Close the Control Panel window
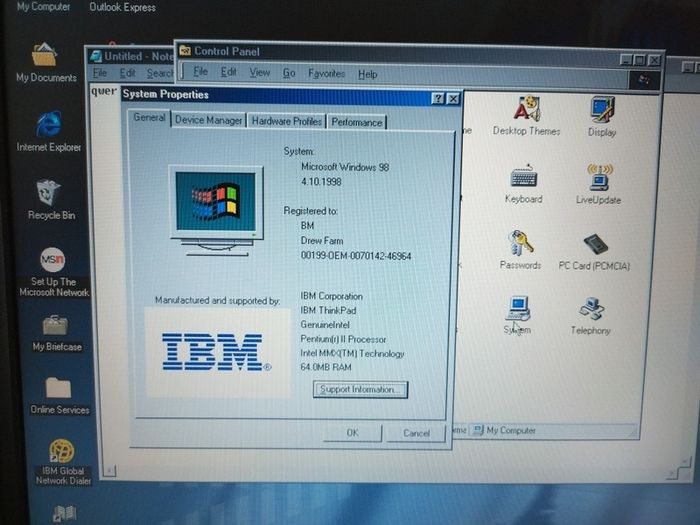Image resolution: width=700 pixels, height=525 pixels. [x=654, y=60]
